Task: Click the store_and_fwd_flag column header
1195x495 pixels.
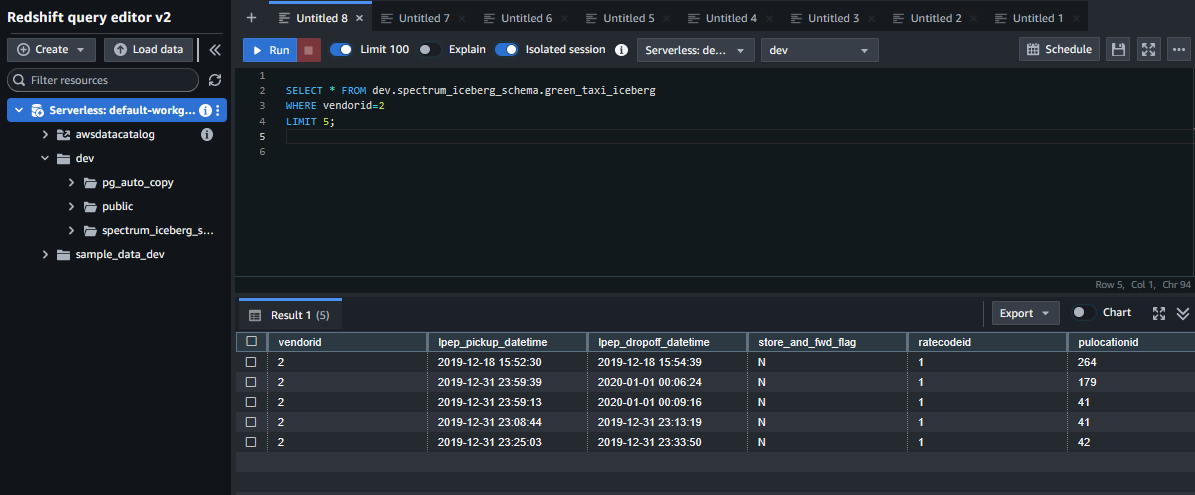Action: (x=827, y=342)
